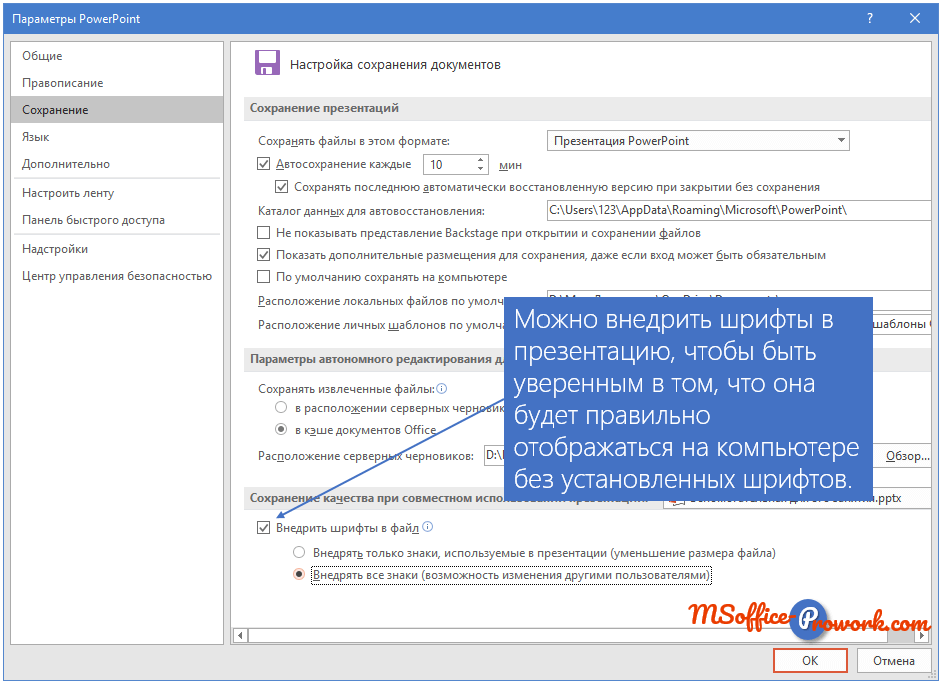This screenshot has width=942, height=684.
Task: Open Панель быстрого доступа category
Action: (x=117, y=220)
